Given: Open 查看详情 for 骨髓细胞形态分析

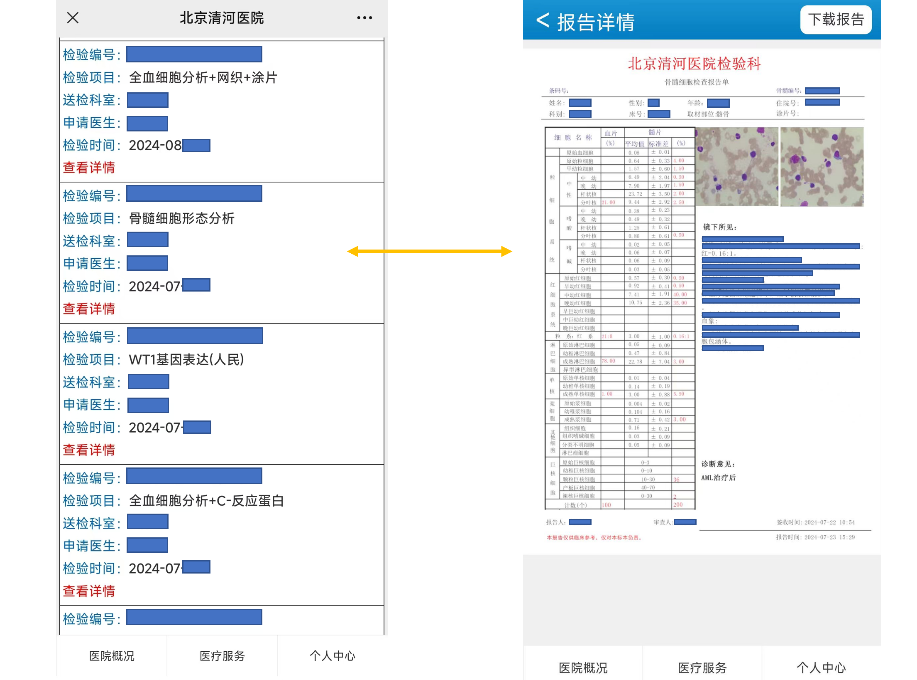Looking at the screenshot, I should 89,309.
